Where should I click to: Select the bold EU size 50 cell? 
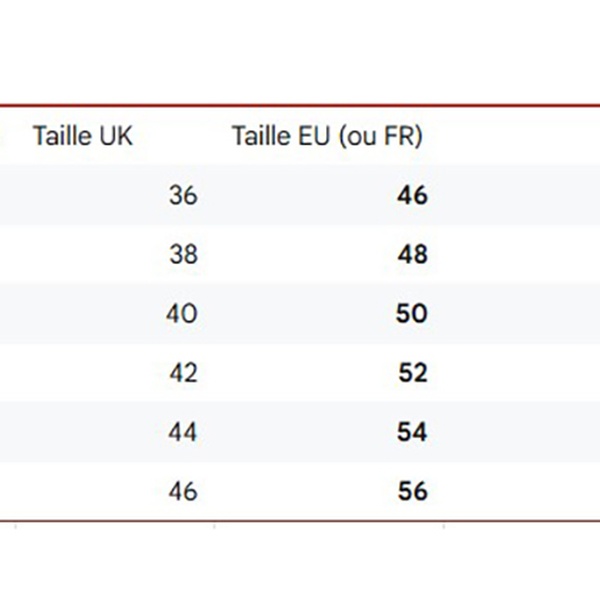pos(412,313)
